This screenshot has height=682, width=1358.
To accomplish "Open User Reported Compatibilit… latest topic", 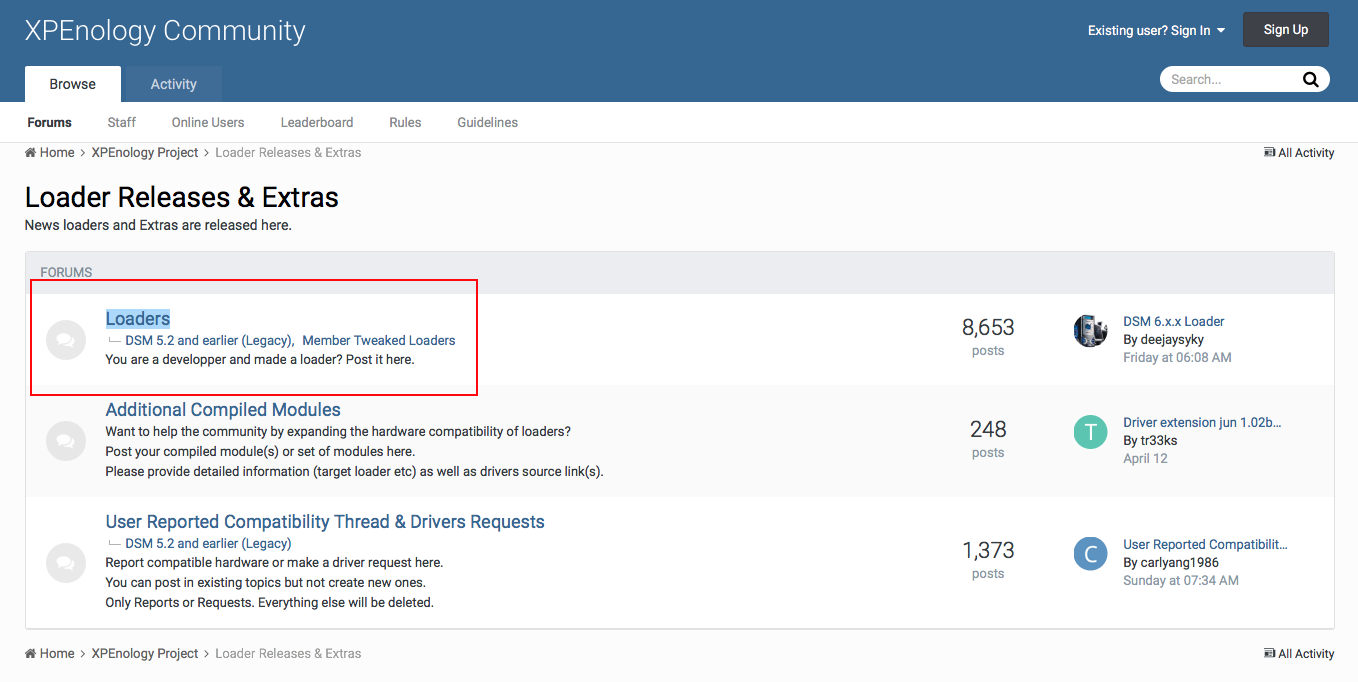I will tap(1205, 545).
